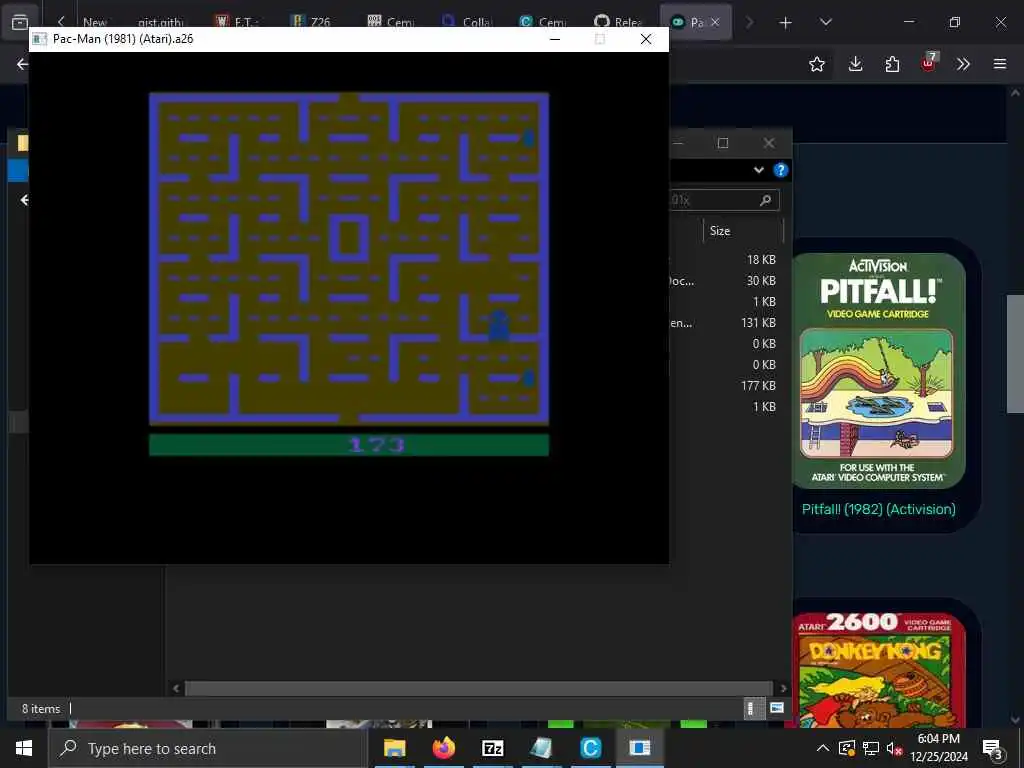Image resolution: width=1024 pixels, height=768 pixels.
Task: Expand the File Explorer ribbon chevron
Action: [758, 170]
